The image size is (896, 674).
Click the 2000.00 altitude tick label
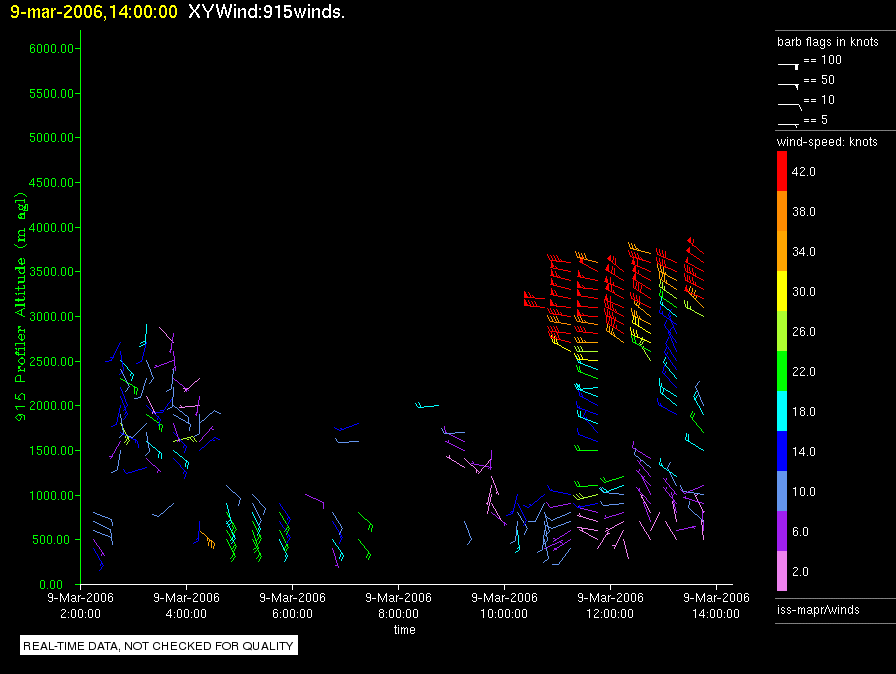[52, 406]
